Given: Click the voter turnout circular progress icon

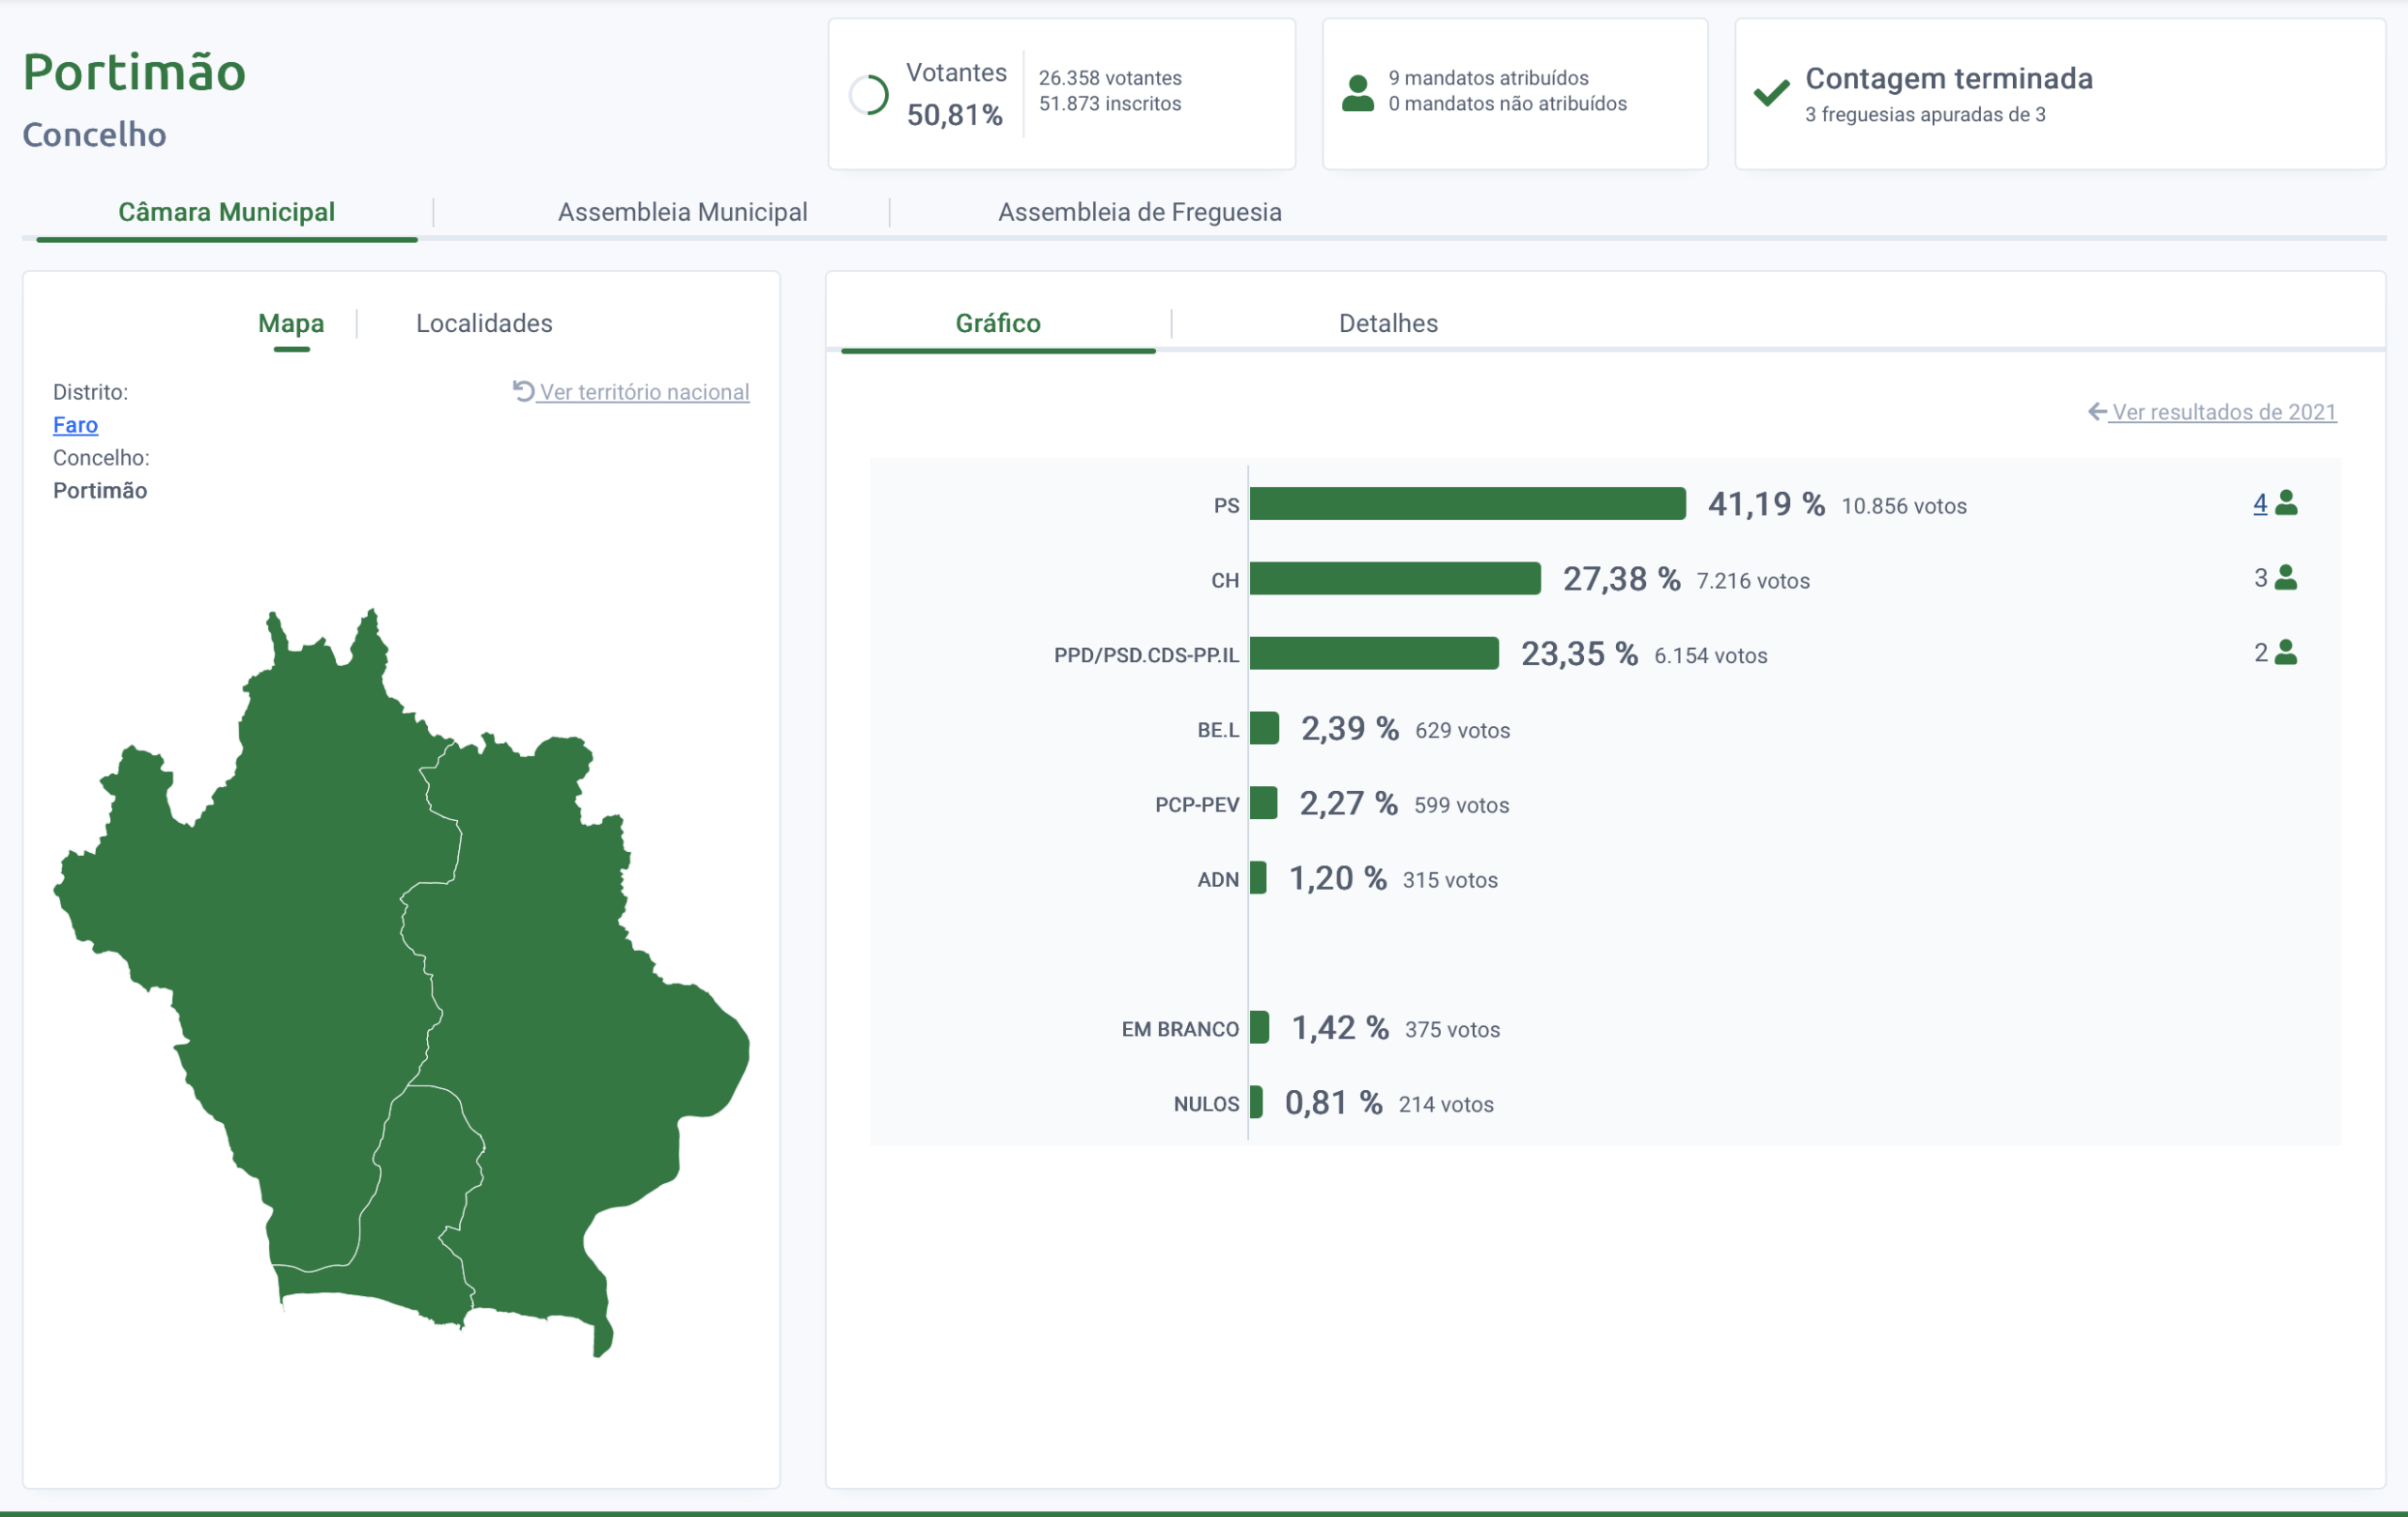Looking at the screenshot, I should [x=868, y=95].
